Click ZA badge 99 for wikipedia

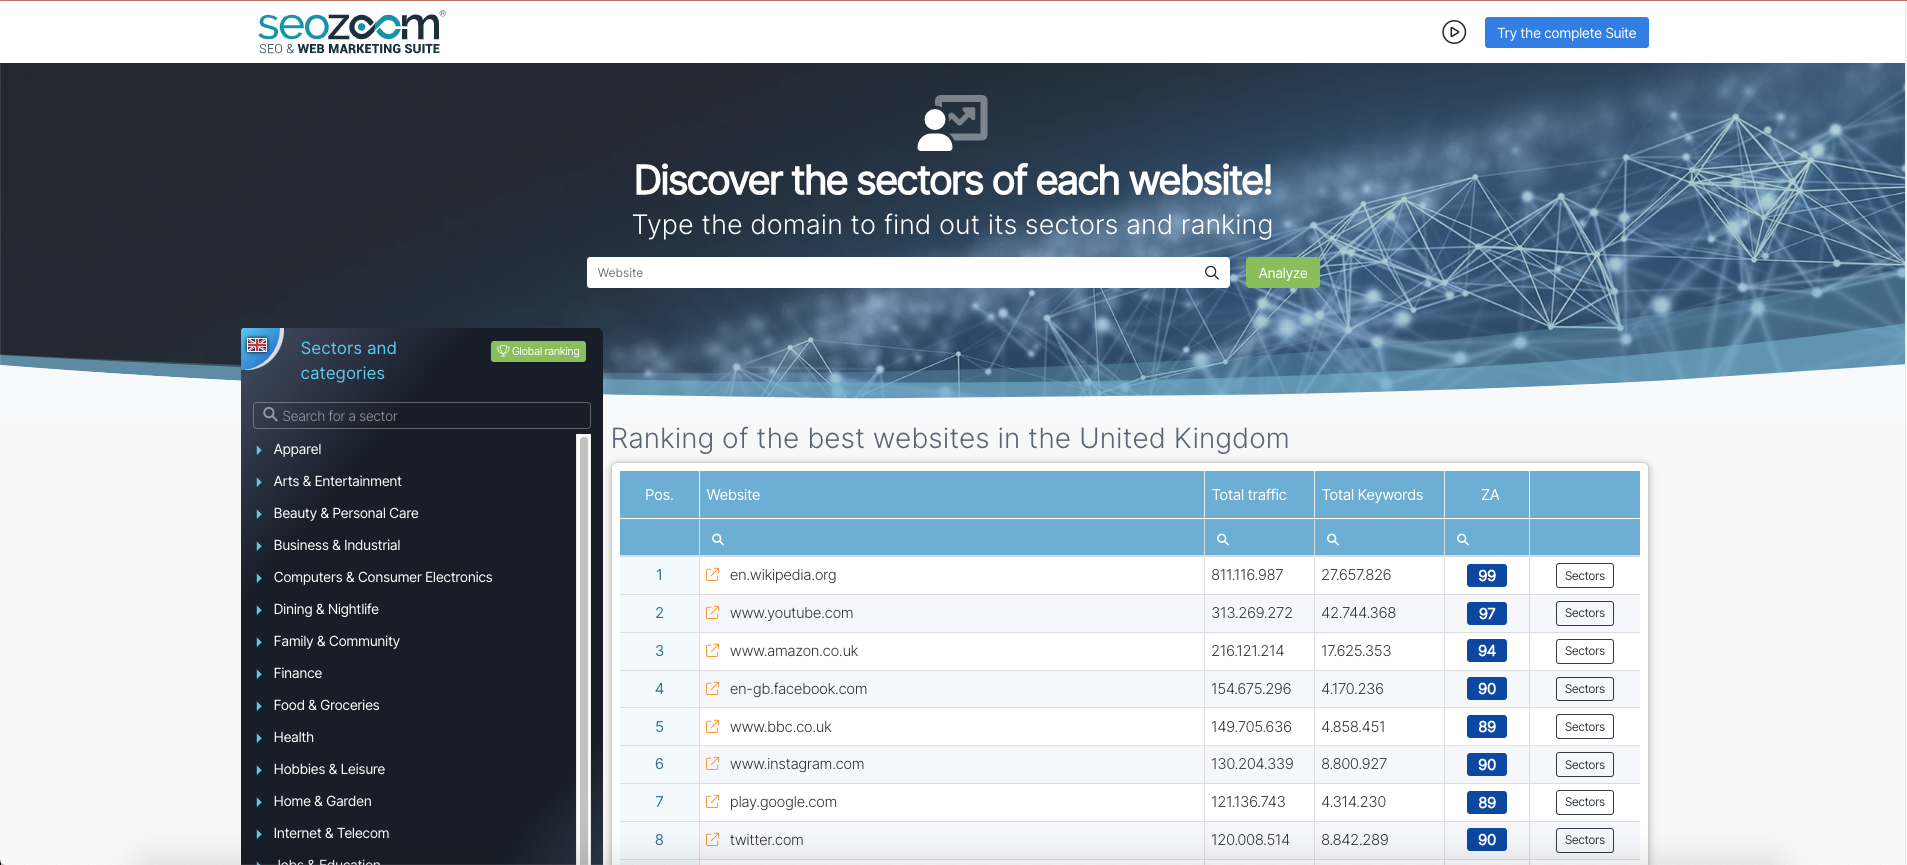point(1487,576)
